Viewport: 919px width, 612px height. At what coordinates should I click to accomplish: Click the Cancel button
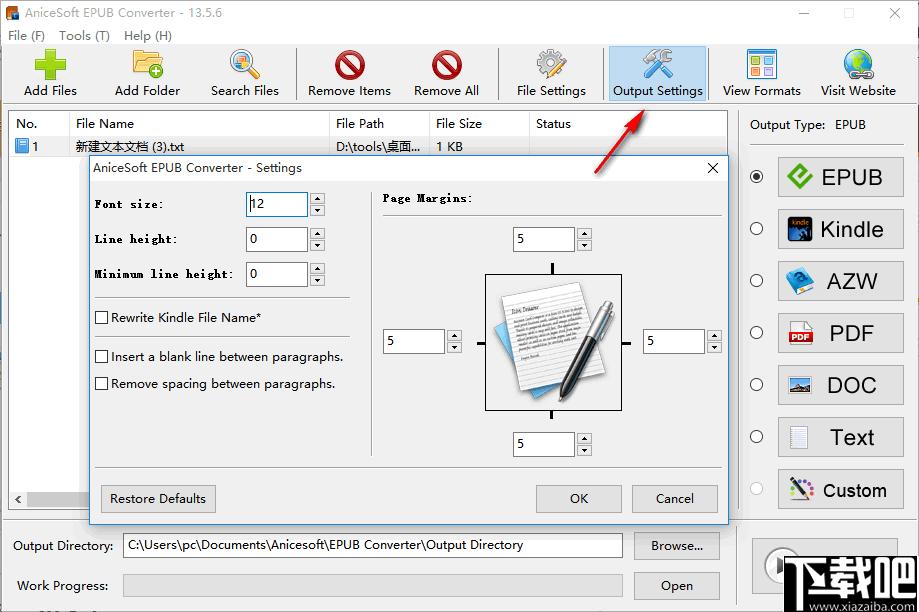point(675,499)
